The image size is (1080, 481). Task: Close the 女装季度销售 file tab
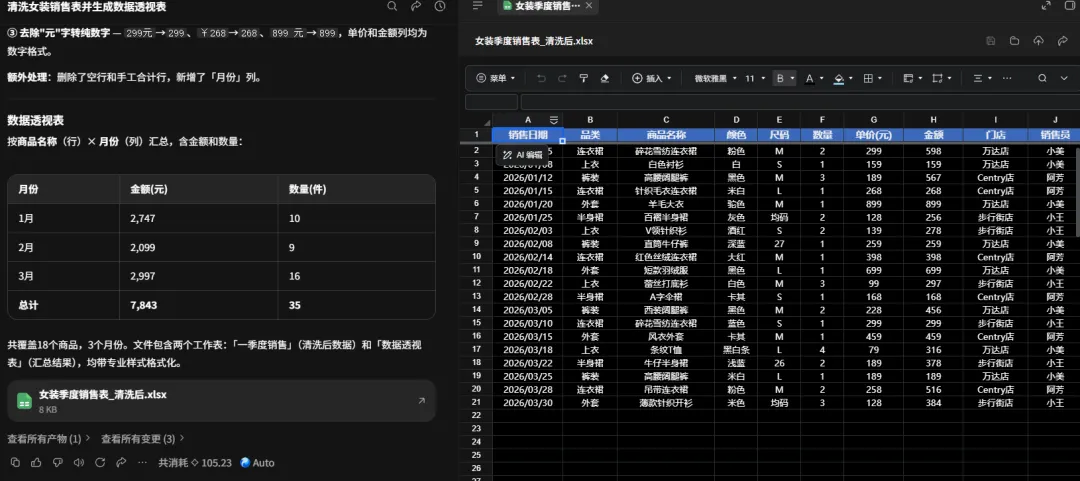589,6
